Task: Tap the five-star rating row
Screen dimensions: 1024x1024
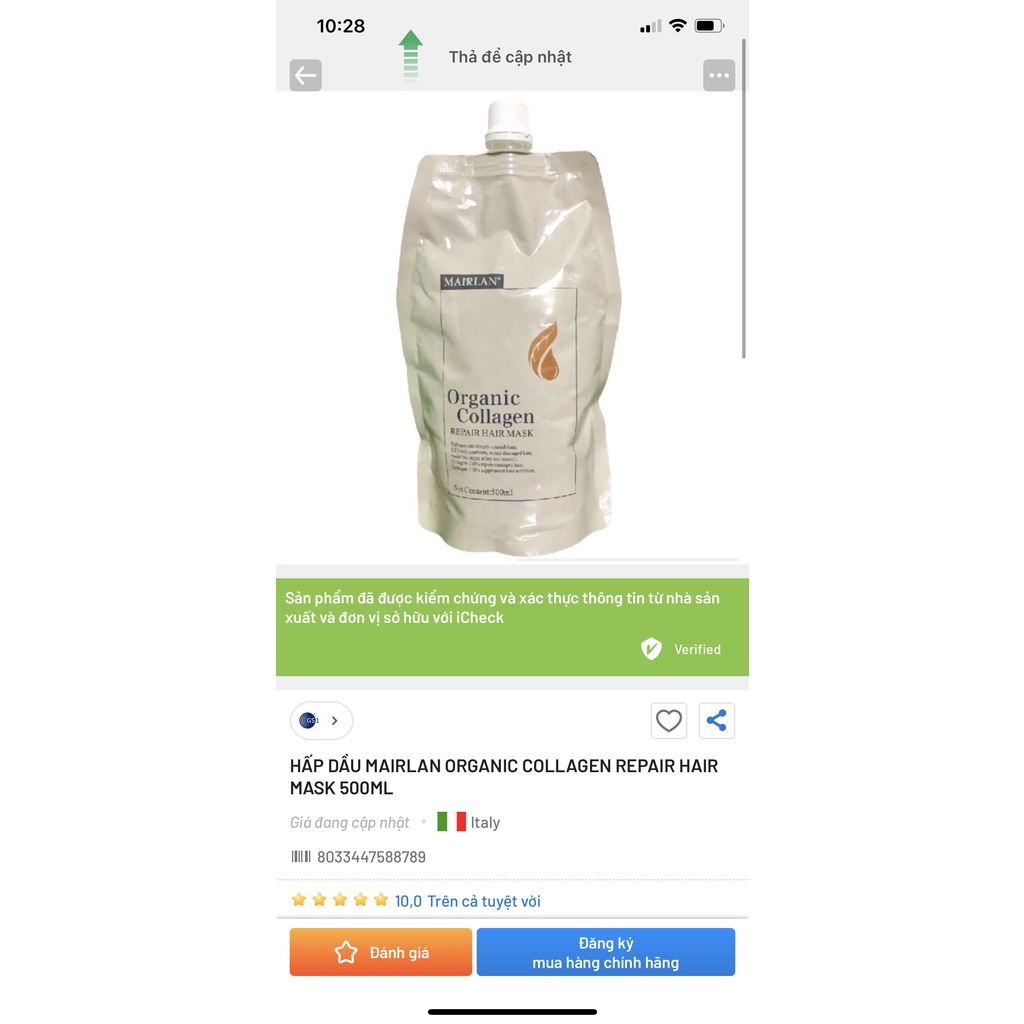Action: 340,901
